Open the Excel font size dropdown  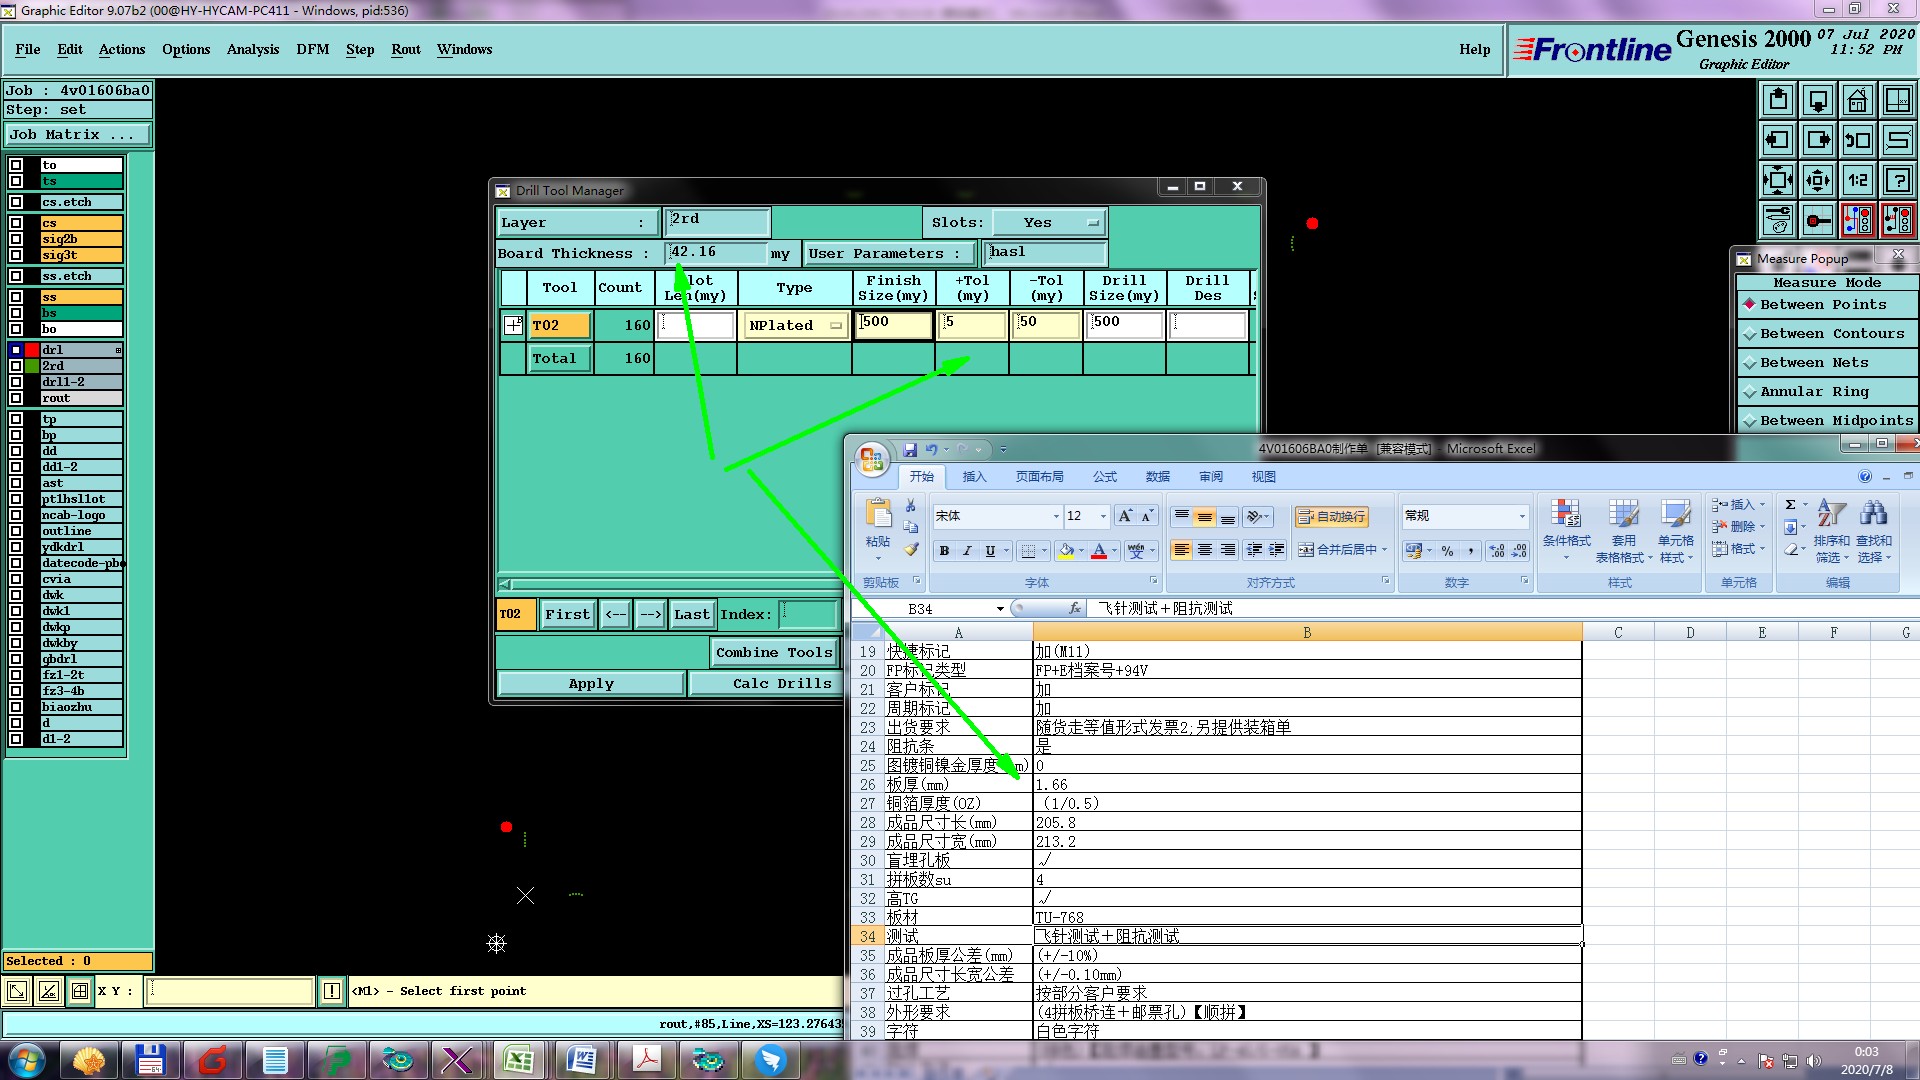click(x=1103, y=516)
